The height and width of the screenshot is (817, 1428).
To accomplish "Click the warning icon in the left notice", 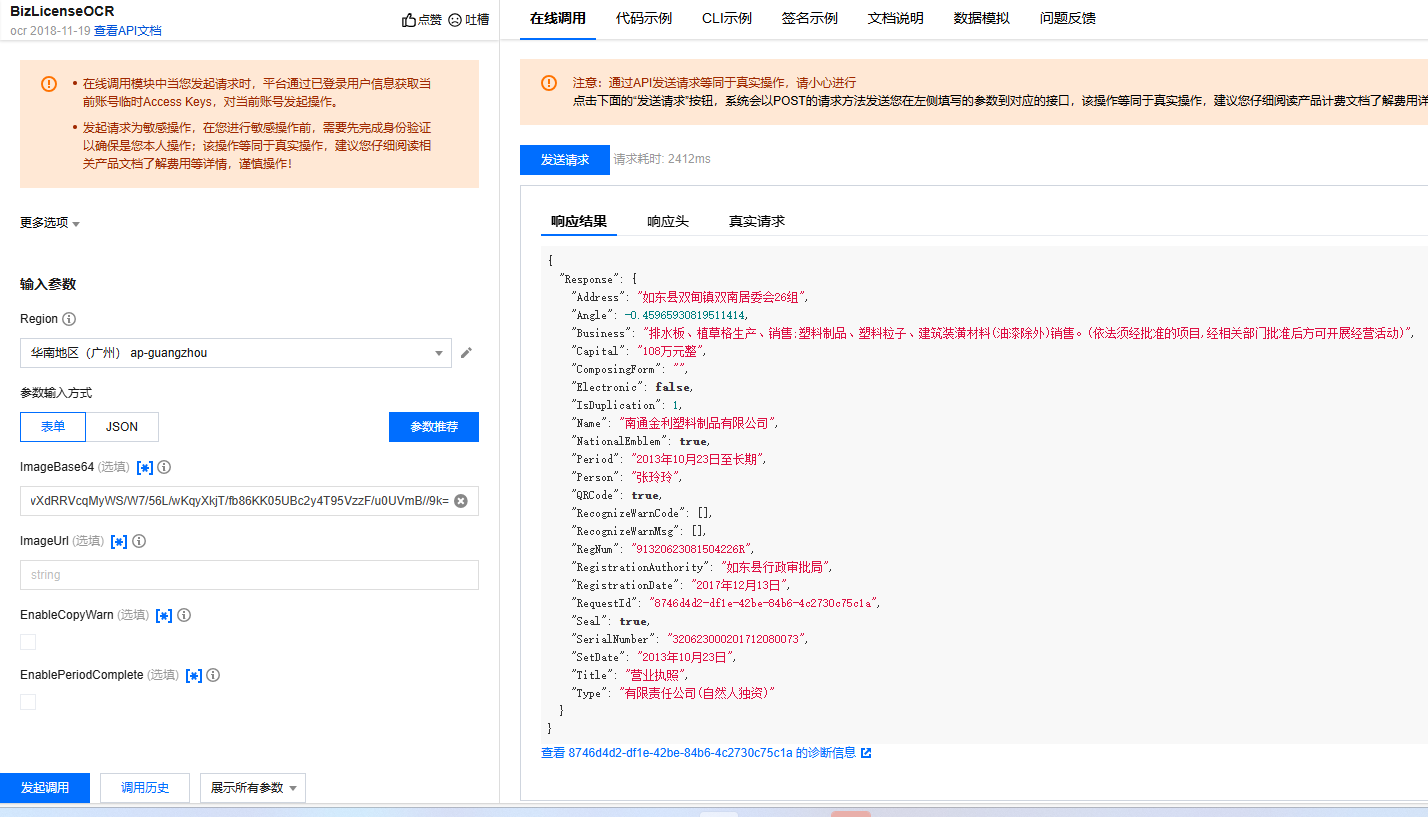I will click(x=49, y=84).
